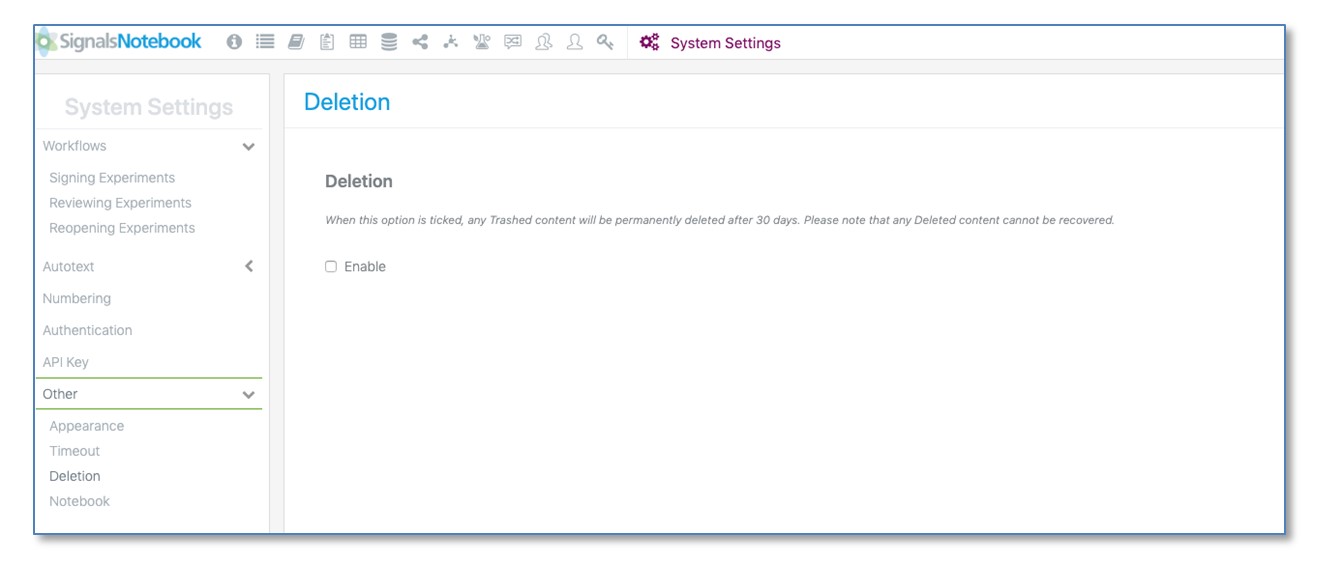Collapse the Workflows section chevron
The width and height of the screenshot is (1318, 565).
pyautogui.click(x=249, y=147)
